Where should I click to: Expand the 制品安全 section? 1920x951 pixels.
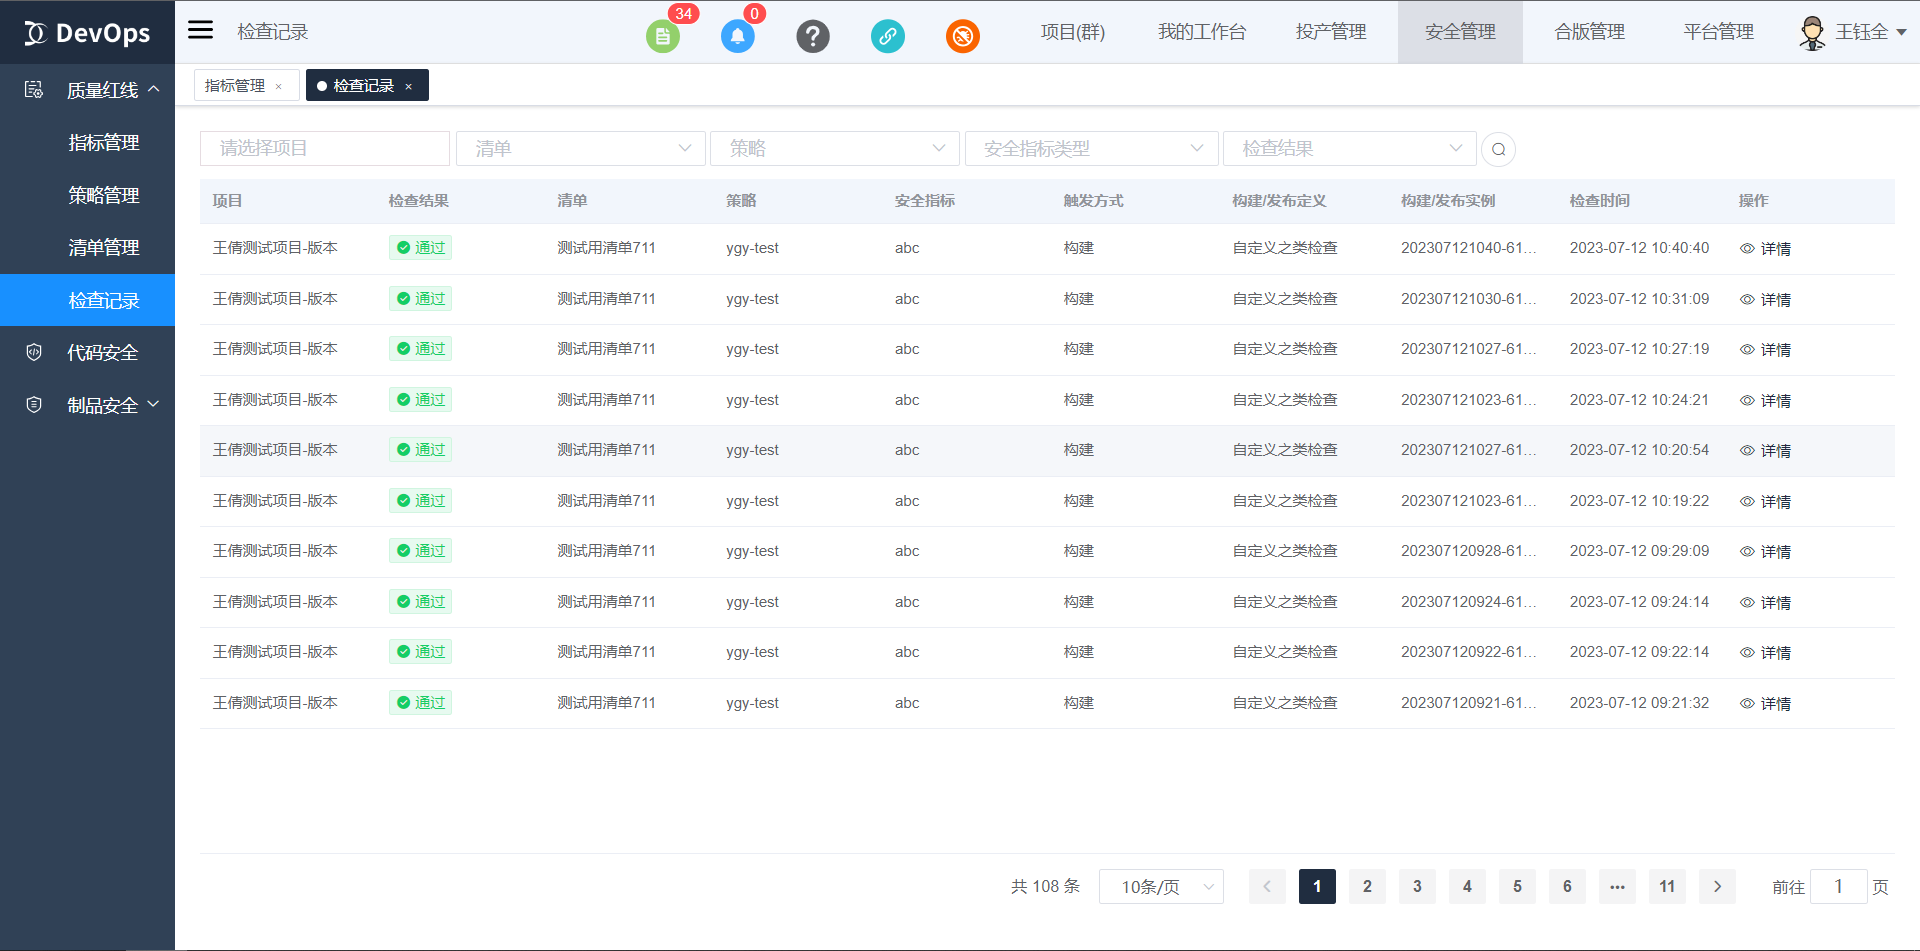pyautogui.click(x=154, y=404)
